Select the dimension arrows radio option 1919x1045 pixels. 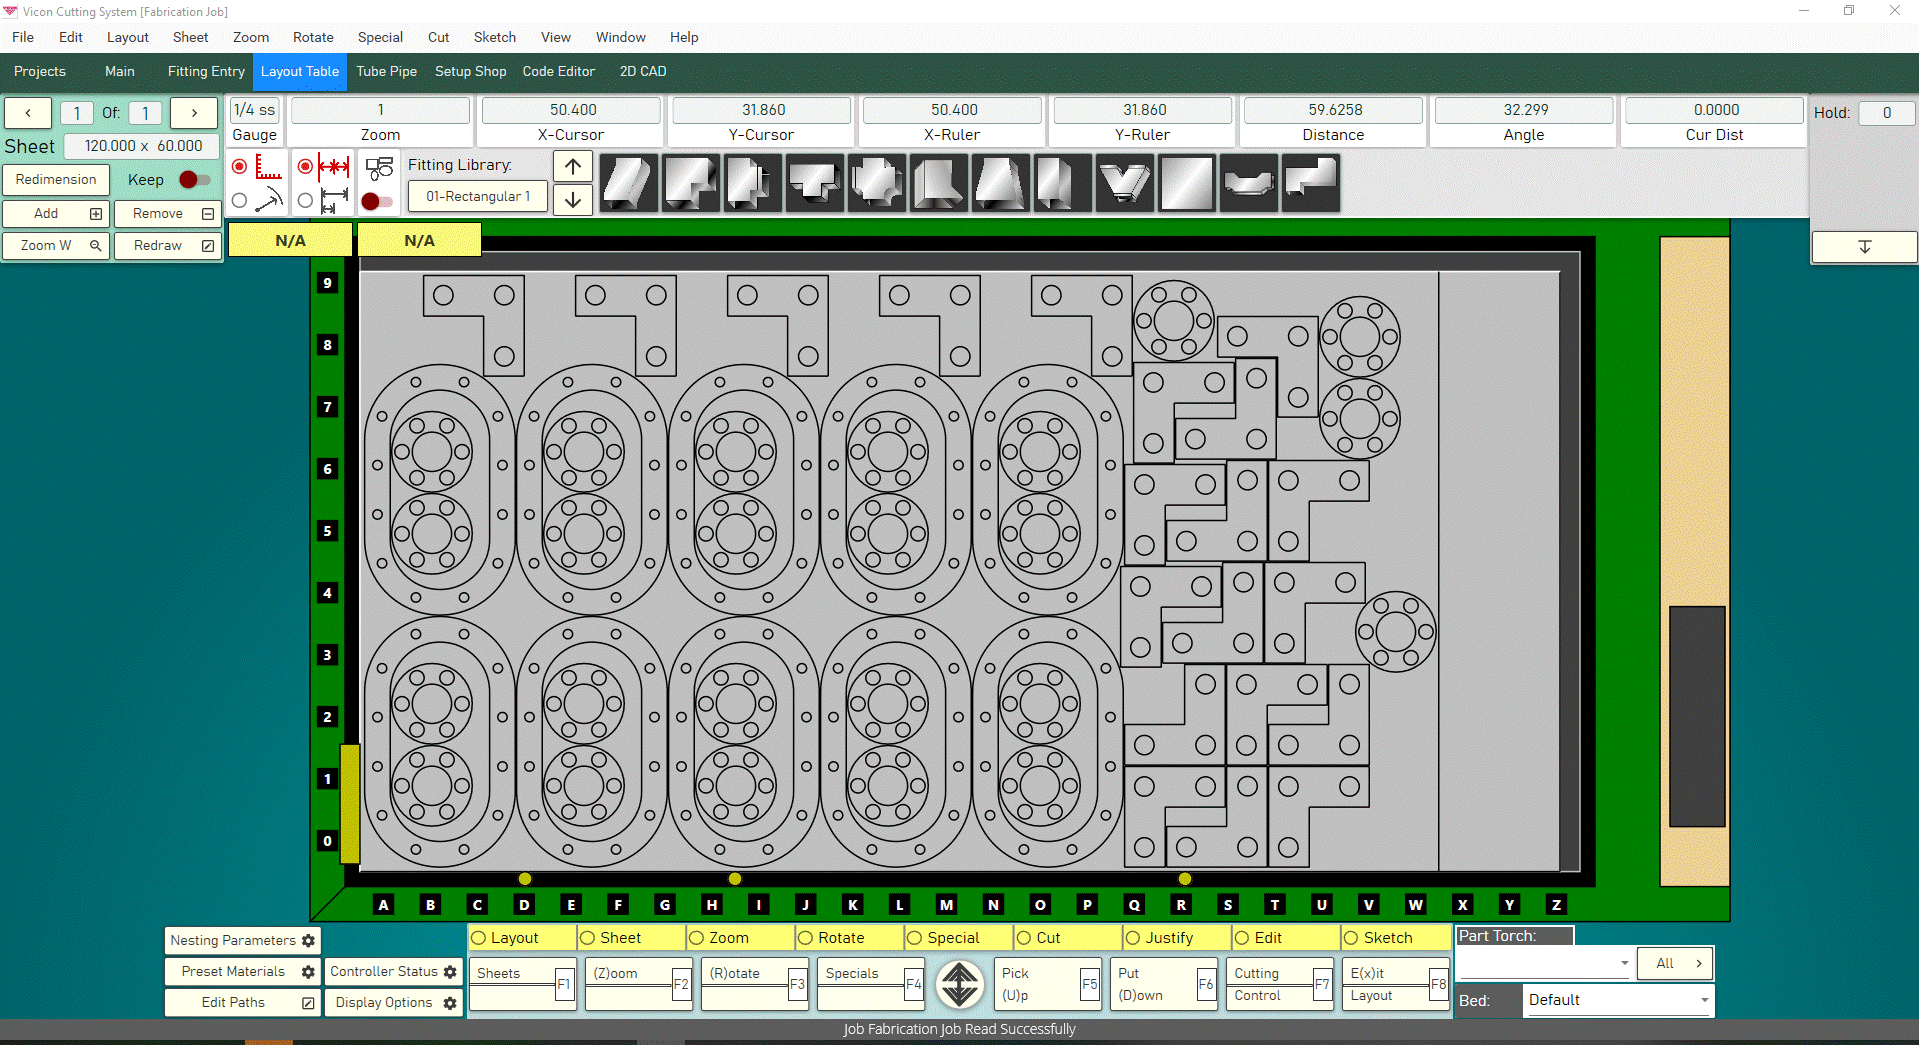tap(305, 168)
